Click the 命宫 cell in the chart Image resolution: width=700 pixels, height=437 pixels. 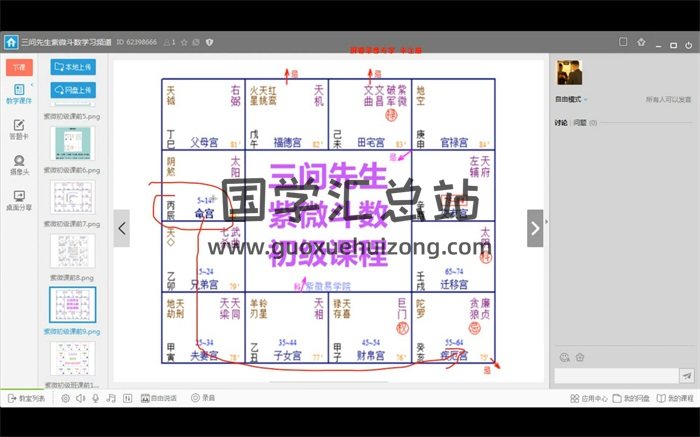point(203,185)
